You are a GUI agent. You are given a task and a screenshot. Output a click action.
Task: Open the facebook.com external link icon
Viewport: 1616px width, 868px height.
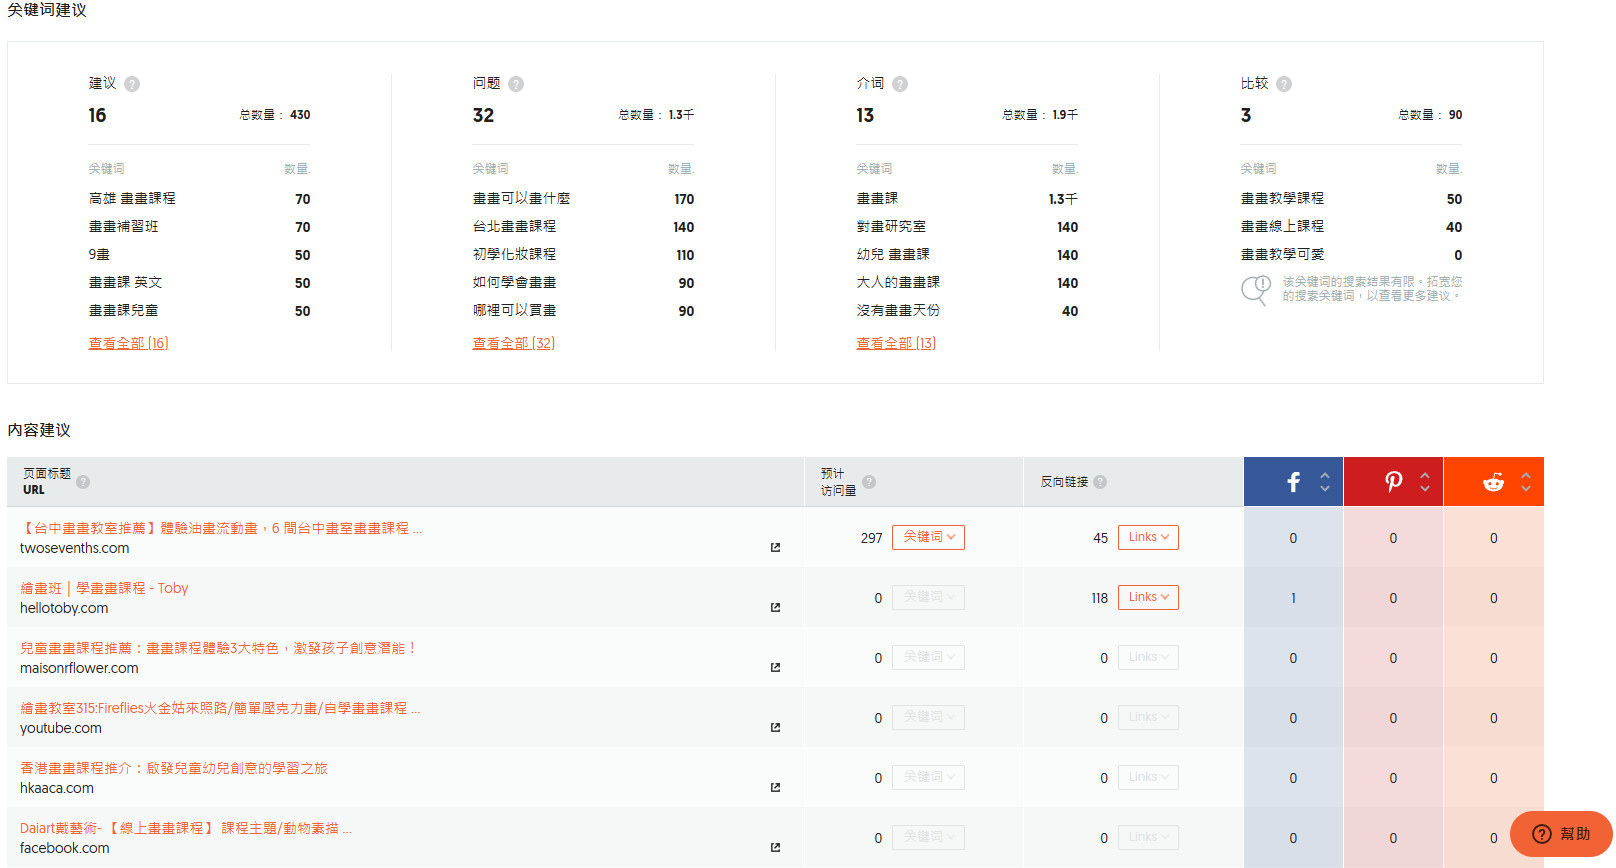pos(775,848)
